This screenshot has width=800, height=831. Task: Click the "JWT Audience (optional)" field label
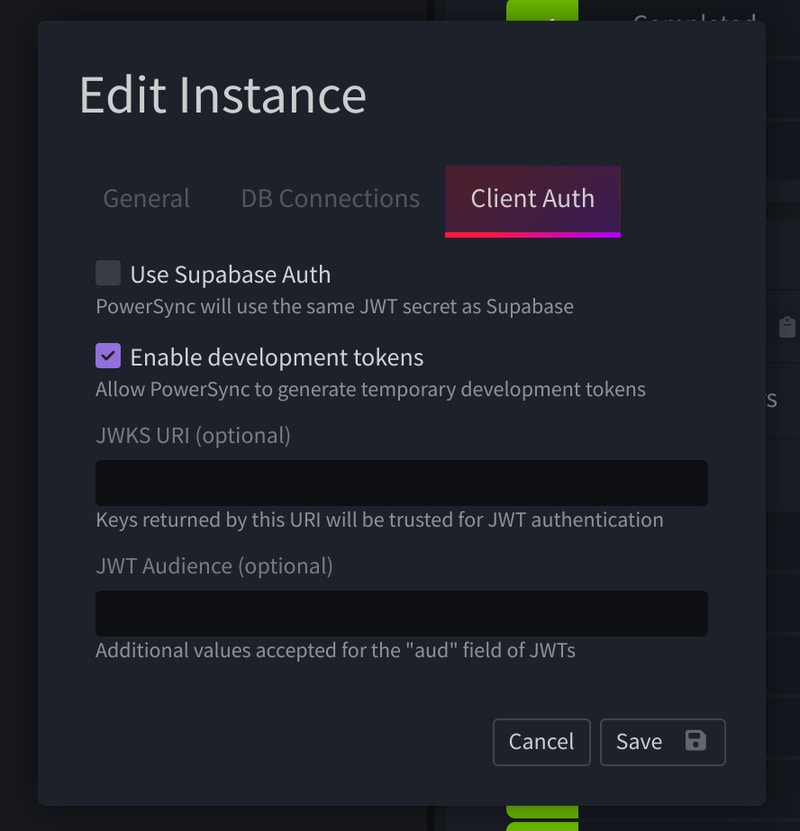(x=214, y=566)
